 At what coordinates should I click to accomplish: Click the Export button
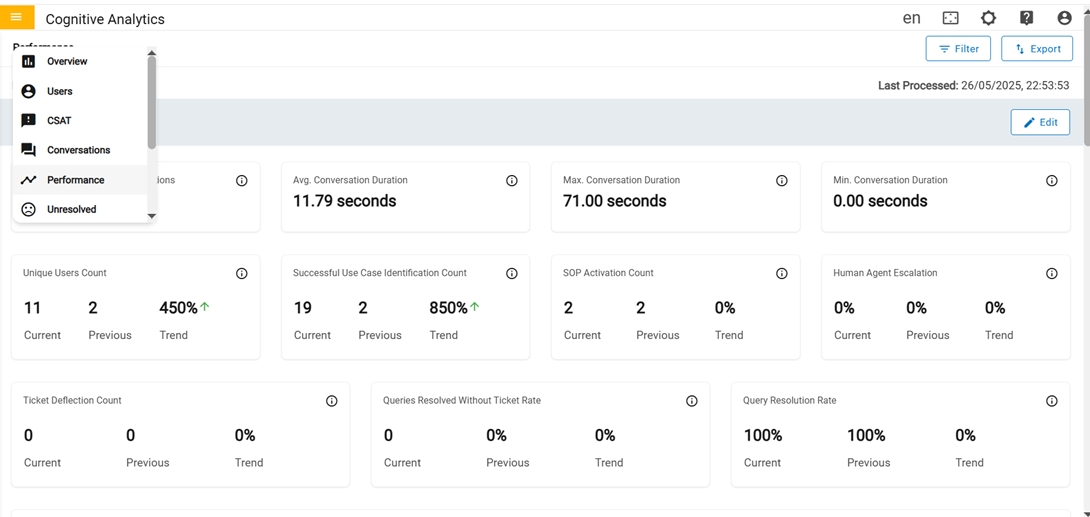1037,49
